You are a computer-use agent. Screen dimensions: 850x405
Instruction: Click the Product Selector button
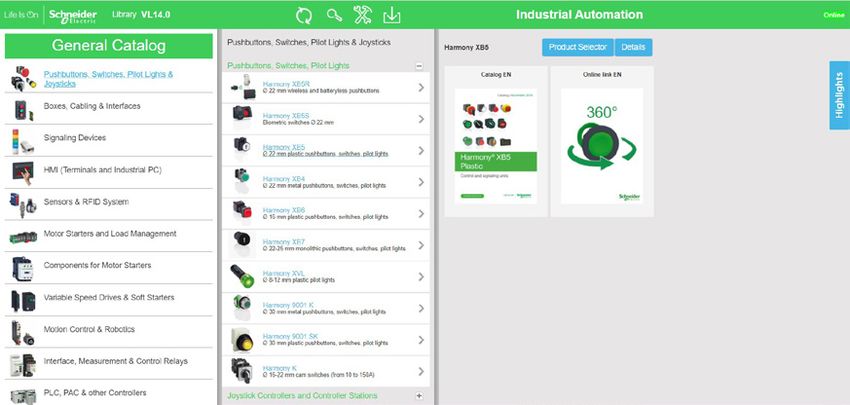[x=576, y=47]
